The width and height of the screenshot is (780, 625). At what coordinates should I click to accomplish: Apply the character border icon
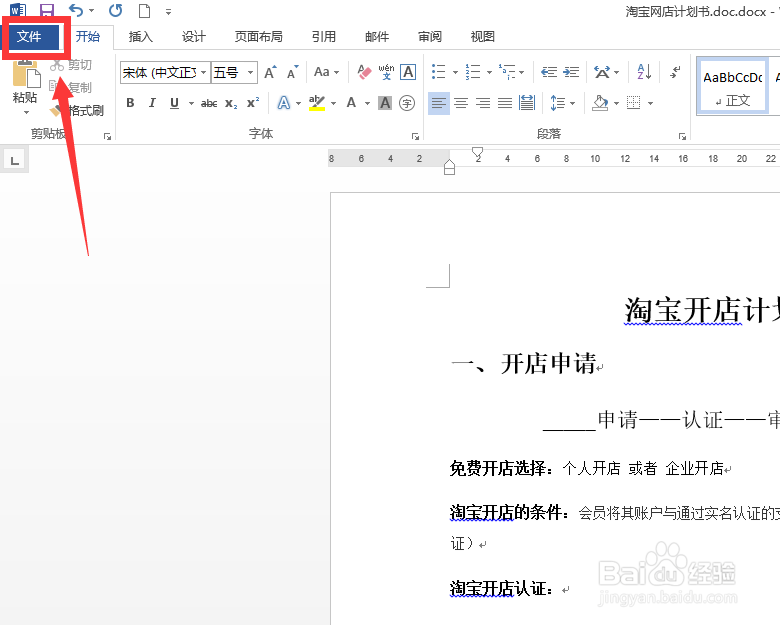[x=408, y=73]
